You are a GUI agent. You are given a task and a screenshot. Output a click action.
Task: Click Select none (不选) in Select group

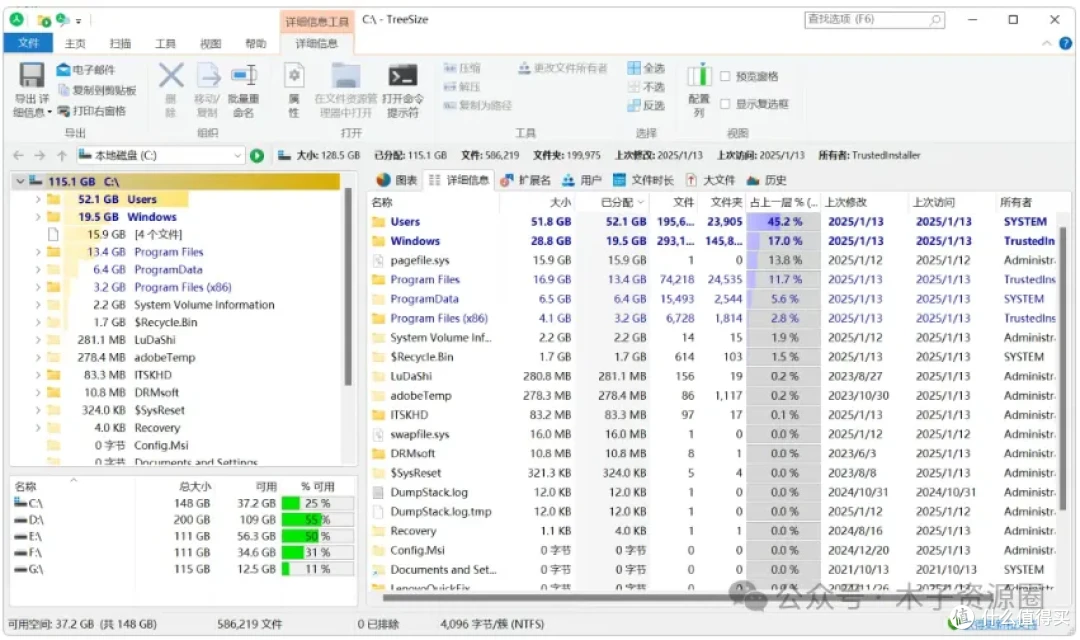tap(646, 87)
